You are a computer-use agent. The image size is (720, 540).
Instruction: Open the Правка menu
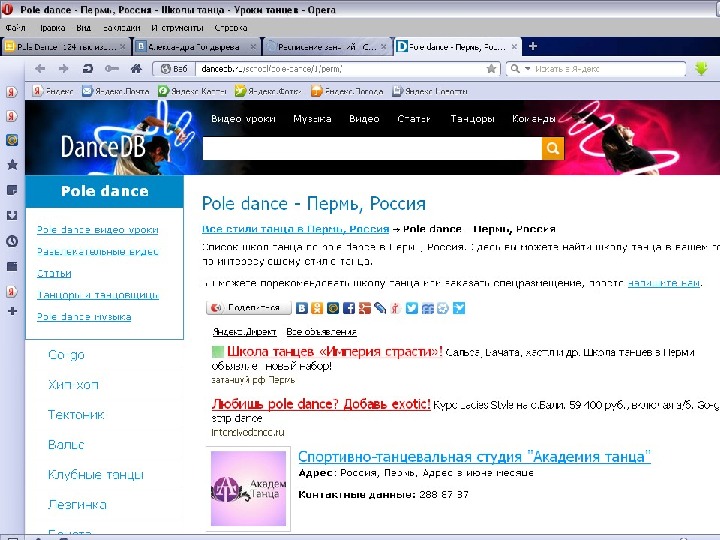click(52, 28)
